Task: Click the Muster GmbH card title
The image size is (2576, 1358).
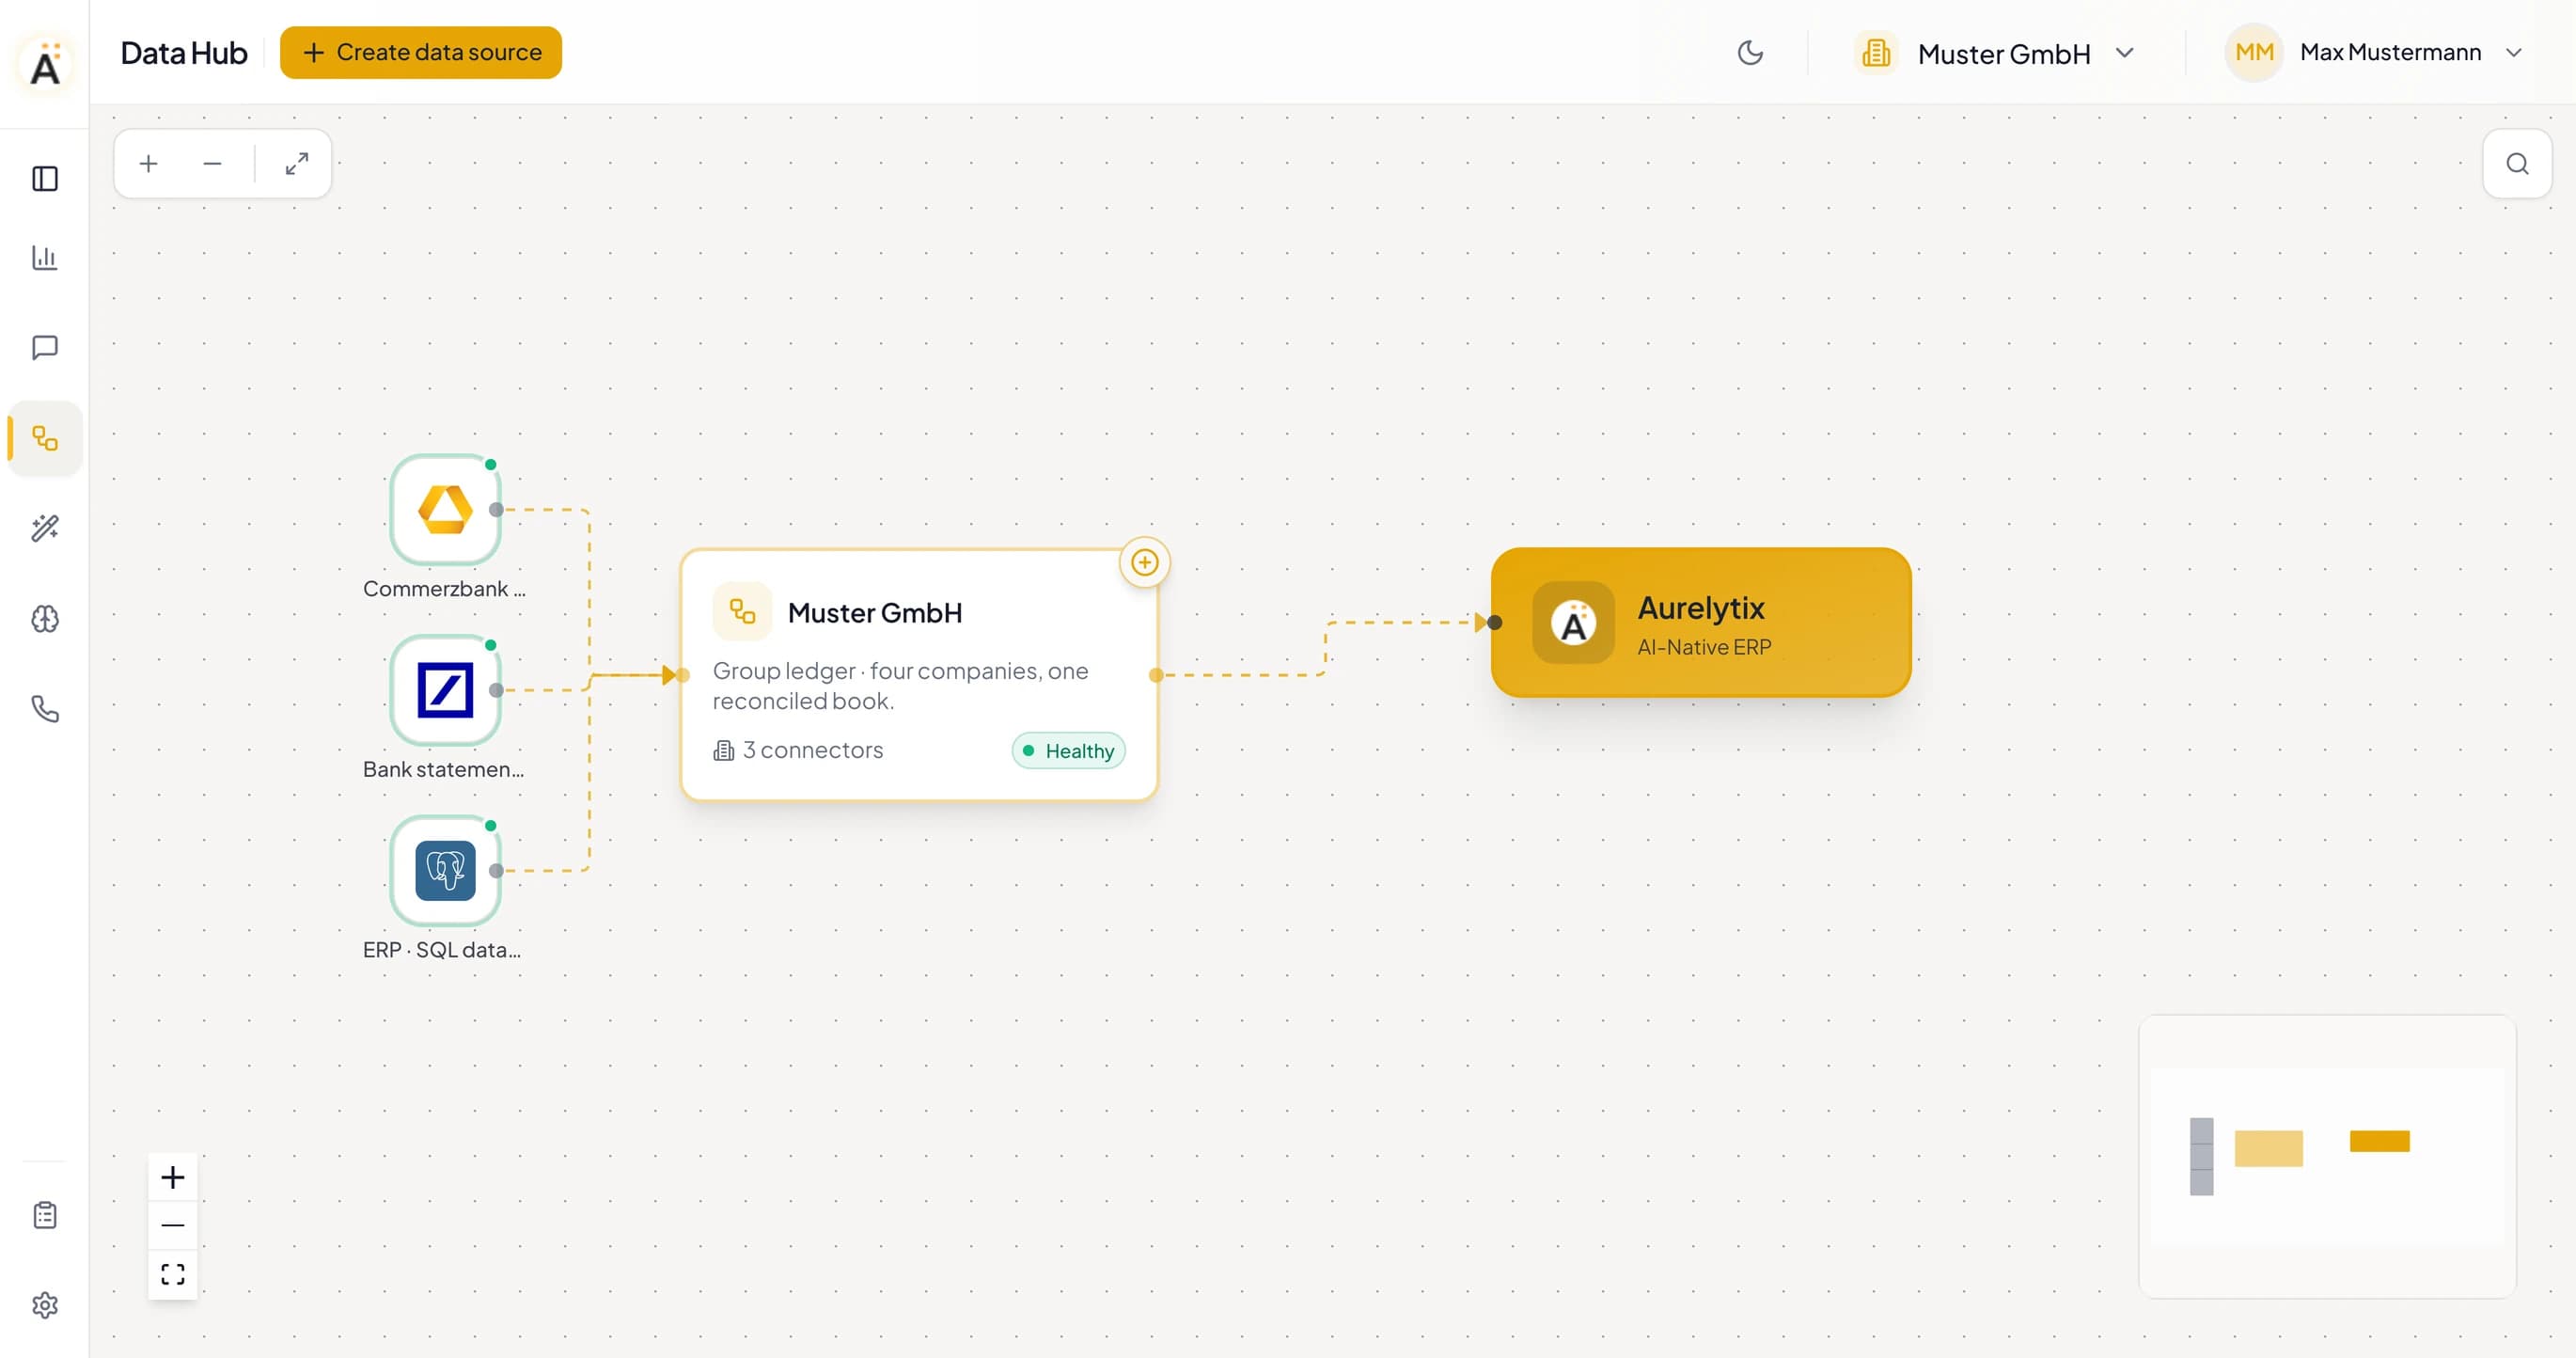Action: tap(875, 612)
